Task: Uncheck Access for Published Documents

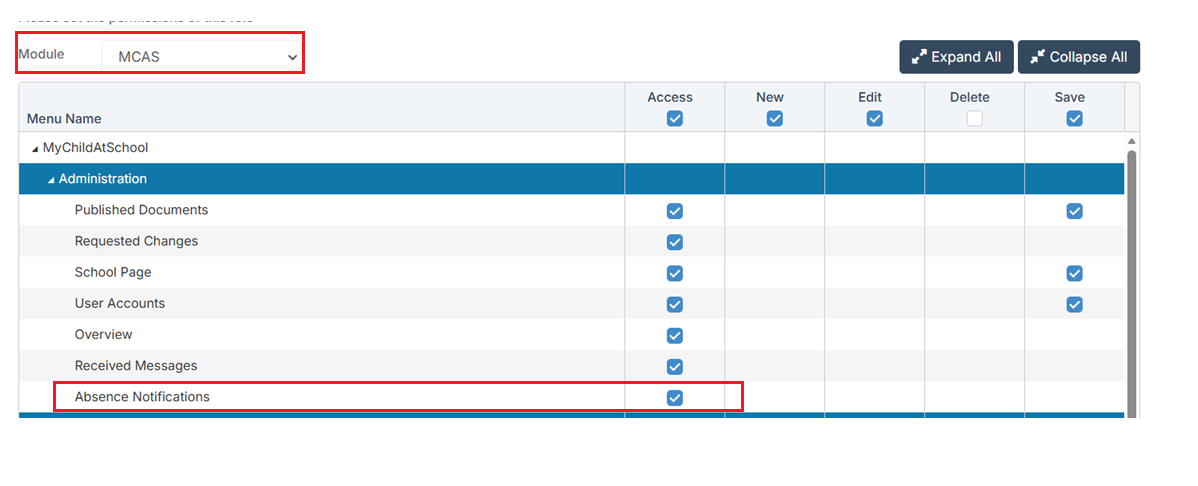Action: pyautogui.click(x=674, y=211)
